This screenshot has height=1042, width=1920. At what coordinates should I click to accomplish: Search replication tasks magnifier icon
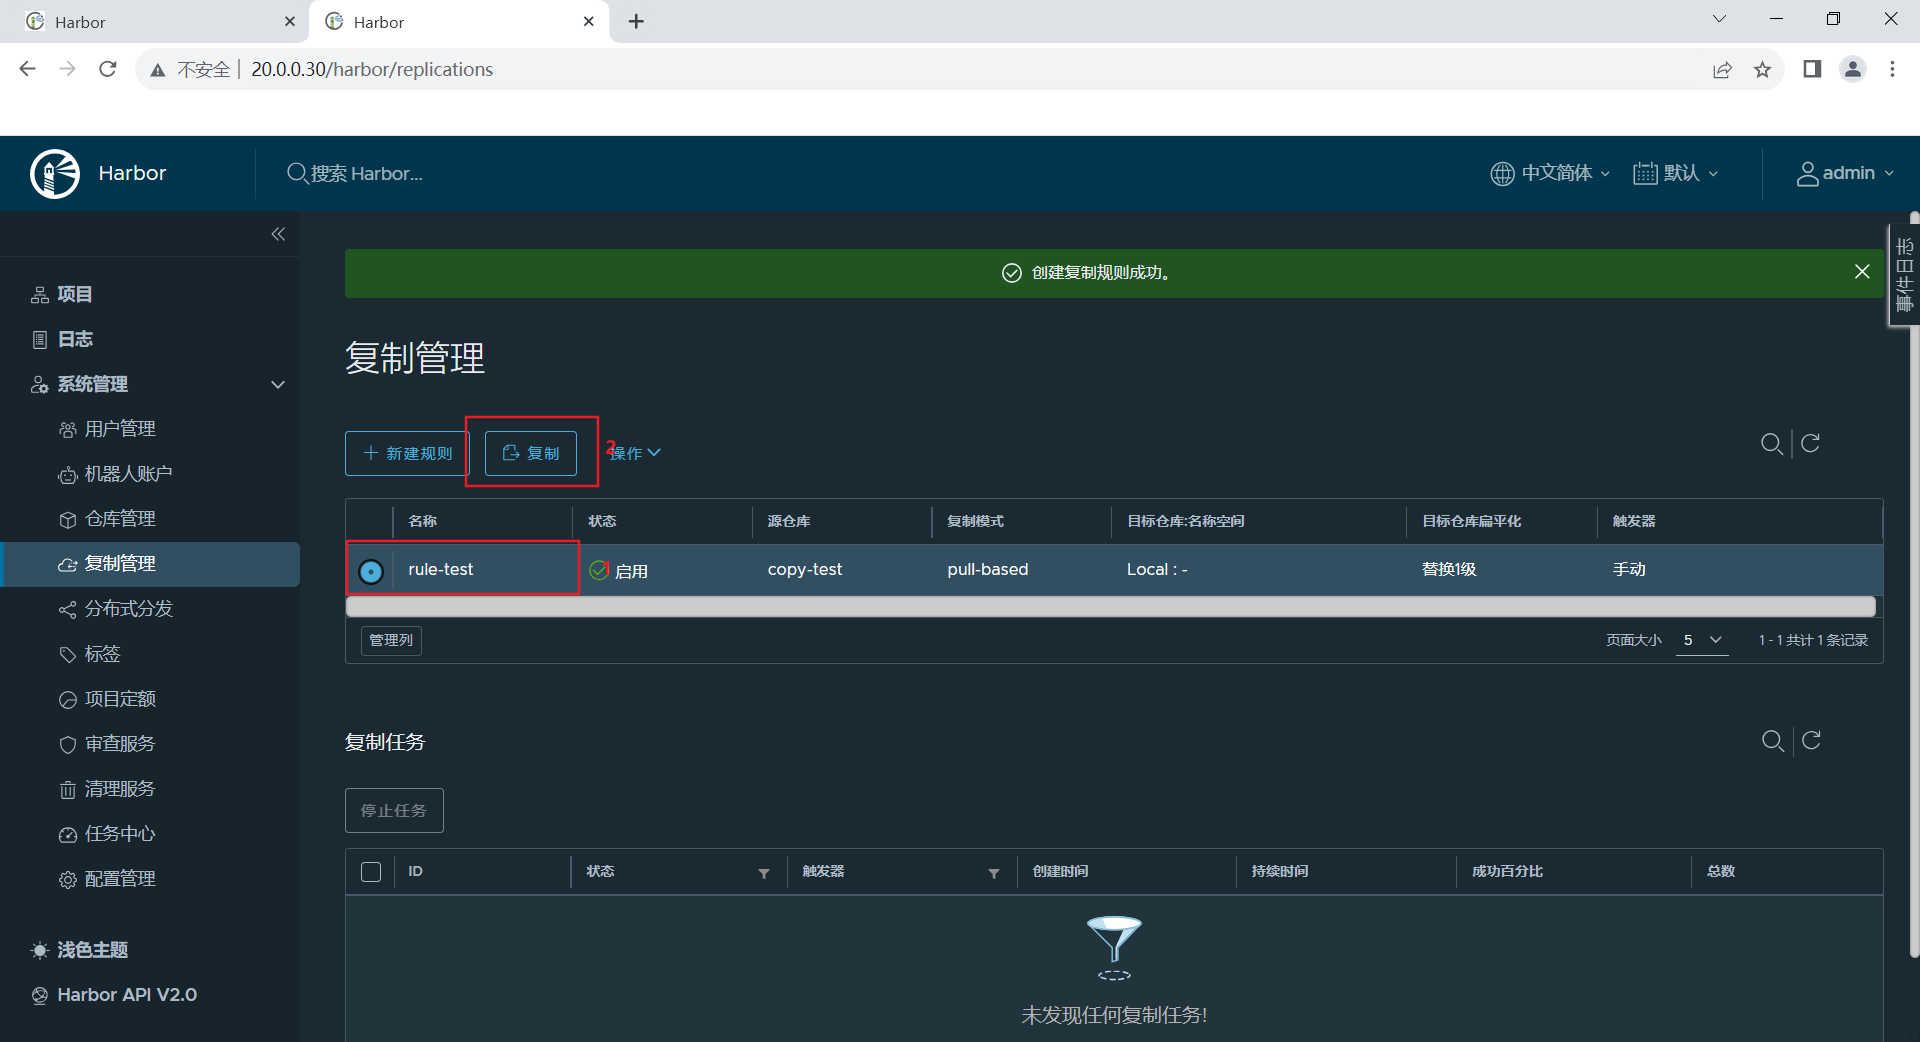1772,740
